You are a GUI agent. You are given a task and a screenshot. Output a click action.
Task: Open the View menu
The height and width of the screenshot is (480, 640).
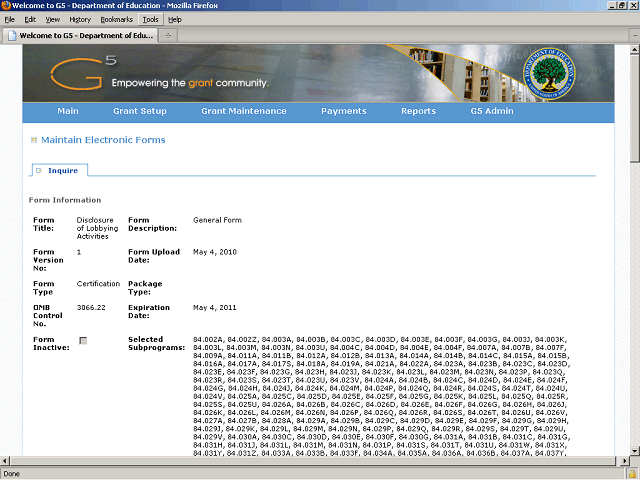pyautogui.click(x=53, y=20)
